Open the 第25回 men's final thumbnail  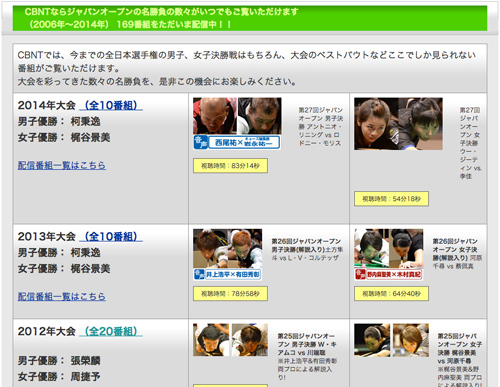230,340
